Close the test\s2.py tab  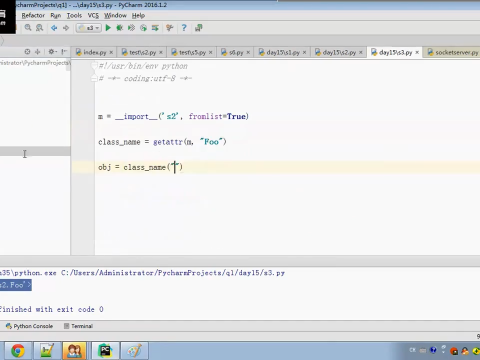(x=161, y=53)
